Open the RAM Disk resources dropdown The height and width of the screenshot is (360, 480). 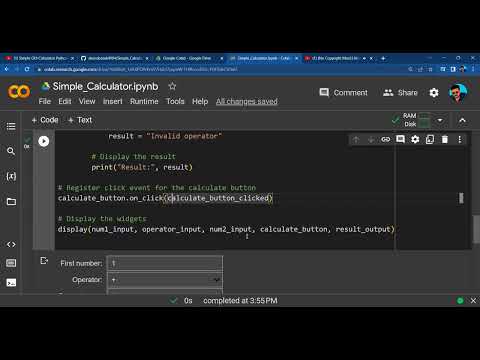click(440, 120)
